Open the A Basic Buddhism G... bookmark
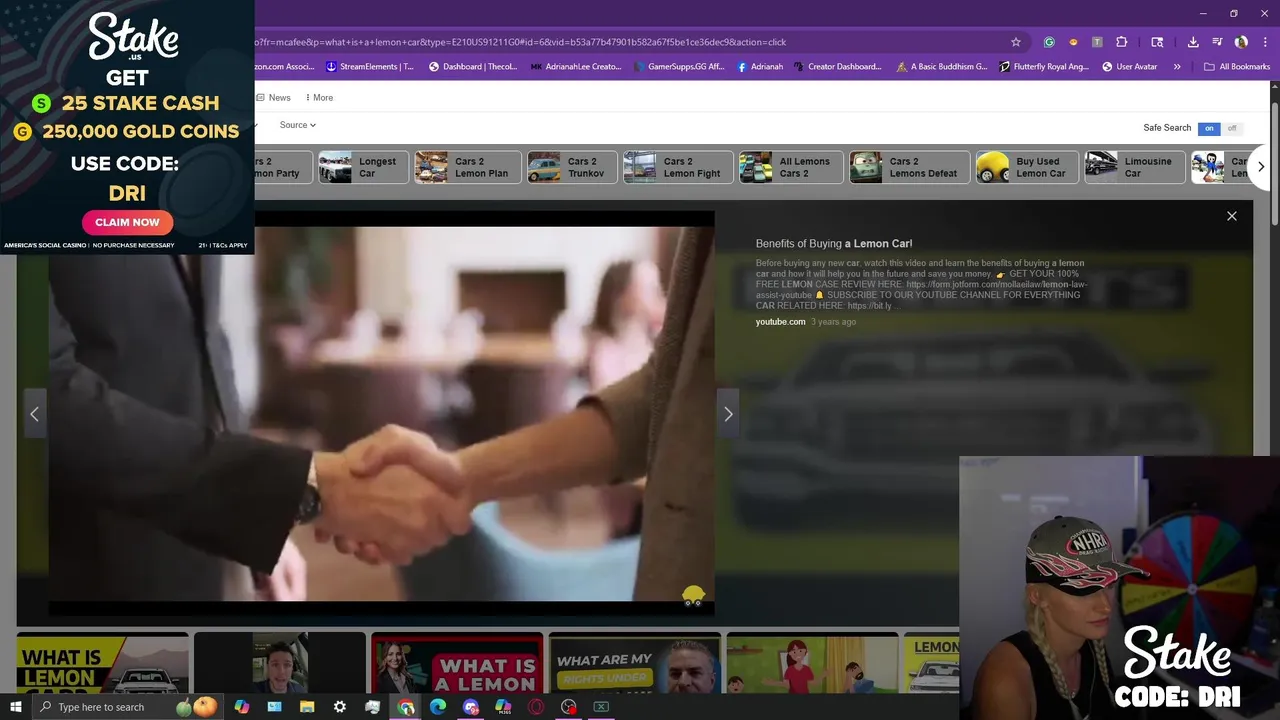This screenshot has width=1280, height=720. [x=942, y=67]
